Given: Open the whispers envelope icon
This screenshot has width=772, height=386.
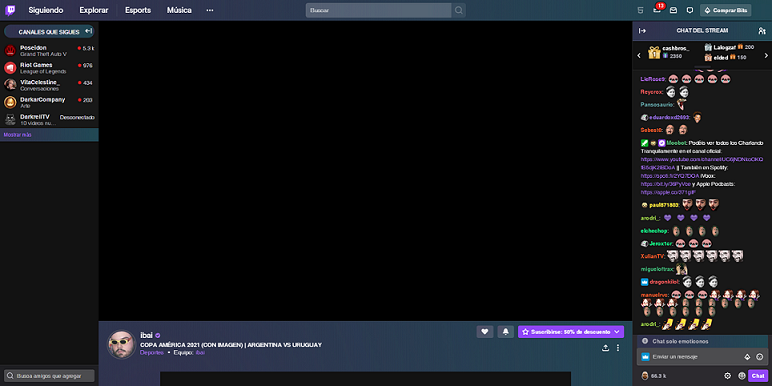Looking at the screenshot, I should pos(673,10).
